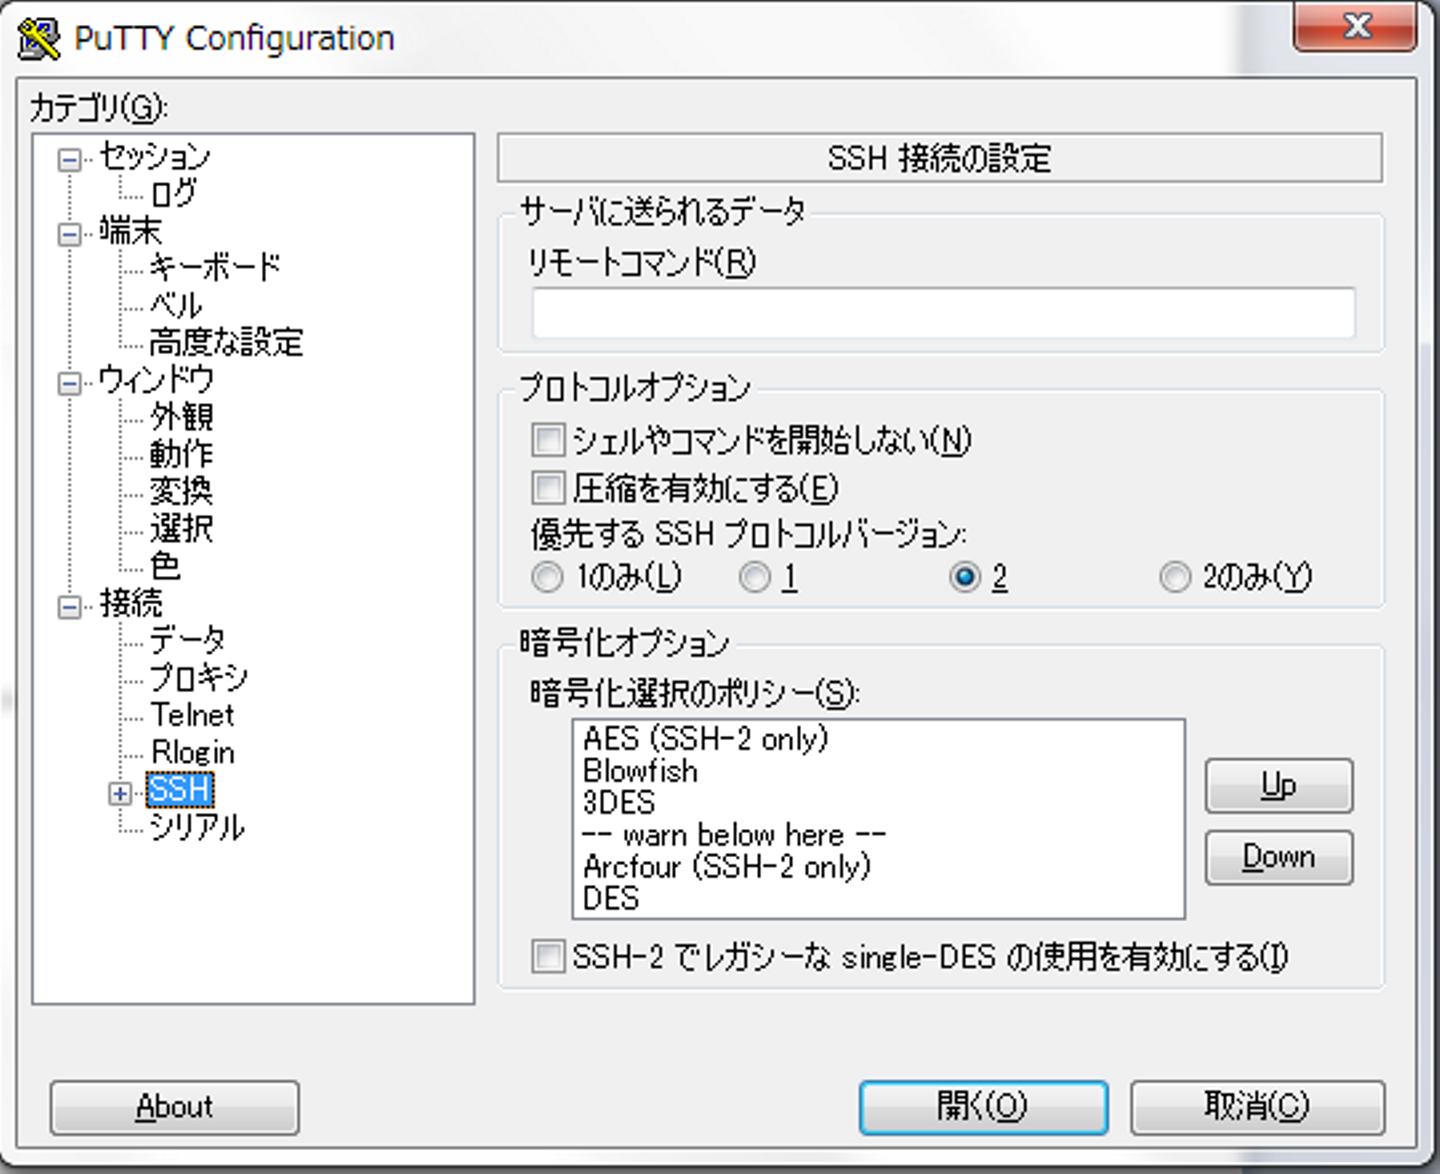Open the 変換 settings
Image resolution: width=1440 pixels, height=1174 pixels.
click(x=181, y=491)
